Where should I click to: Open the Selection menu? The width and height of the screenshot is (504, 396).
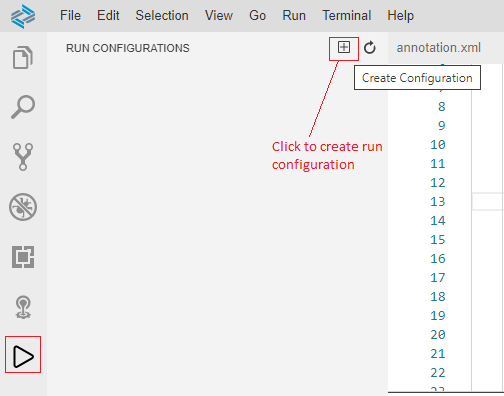162,15
